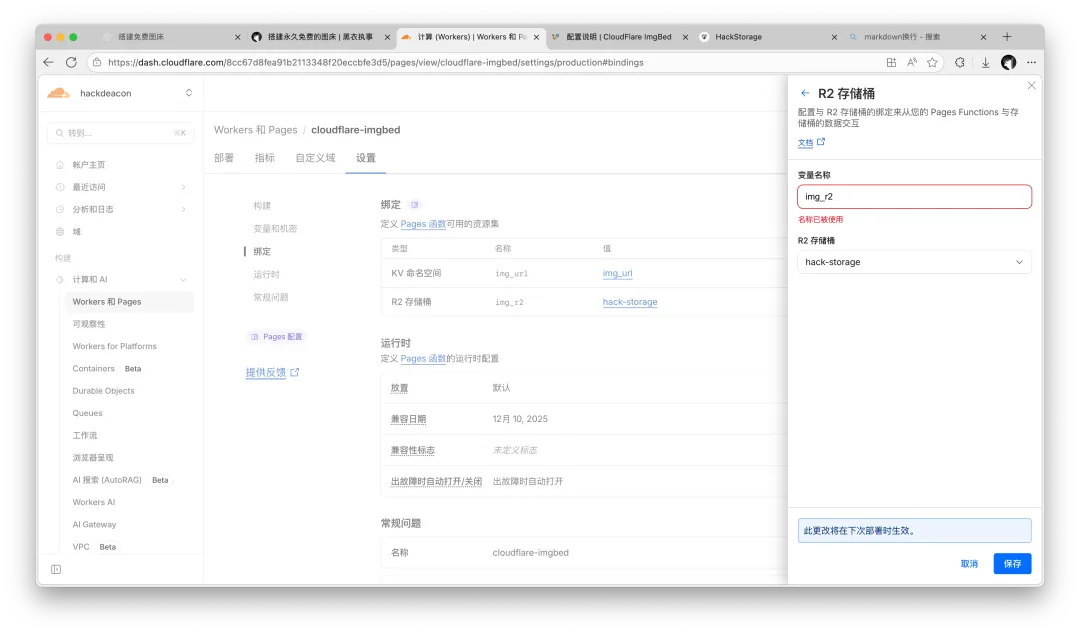Switch to the 自定义域 tab
The height and width of the screenshot is (634, 1080).
(x=315, y=158)
